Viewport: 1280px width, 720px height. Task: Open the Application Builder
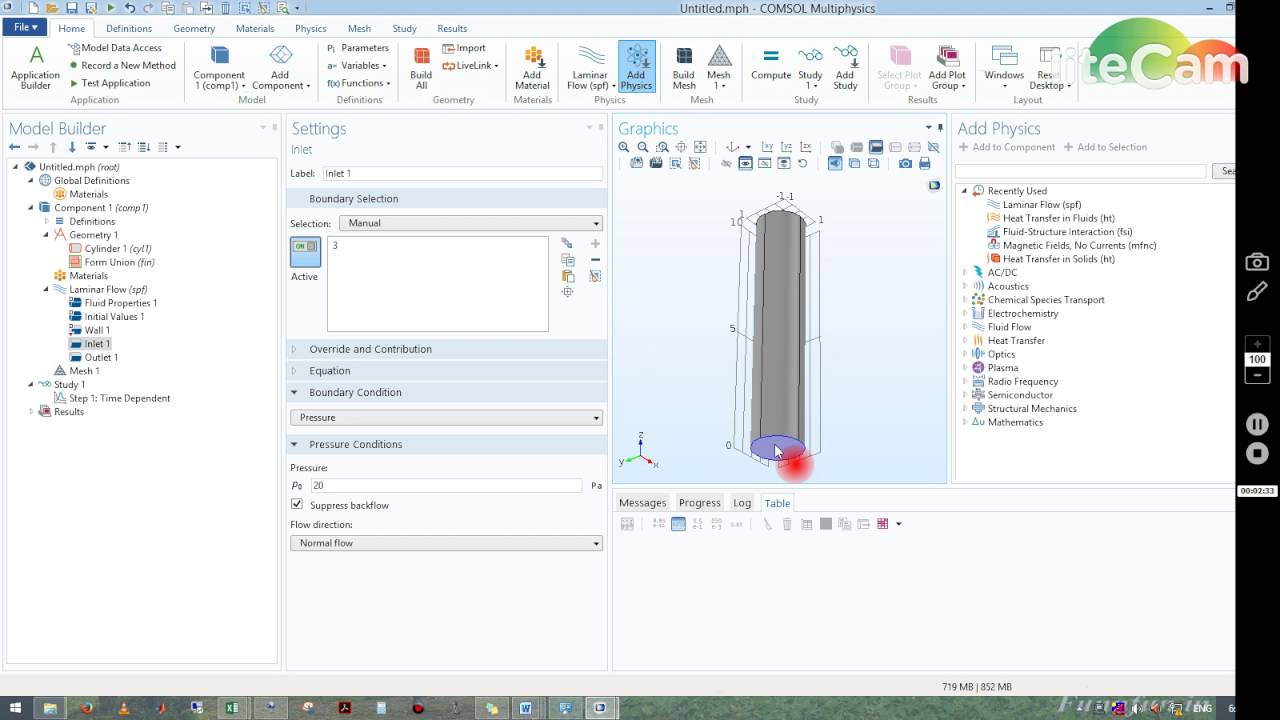(35, 68)
